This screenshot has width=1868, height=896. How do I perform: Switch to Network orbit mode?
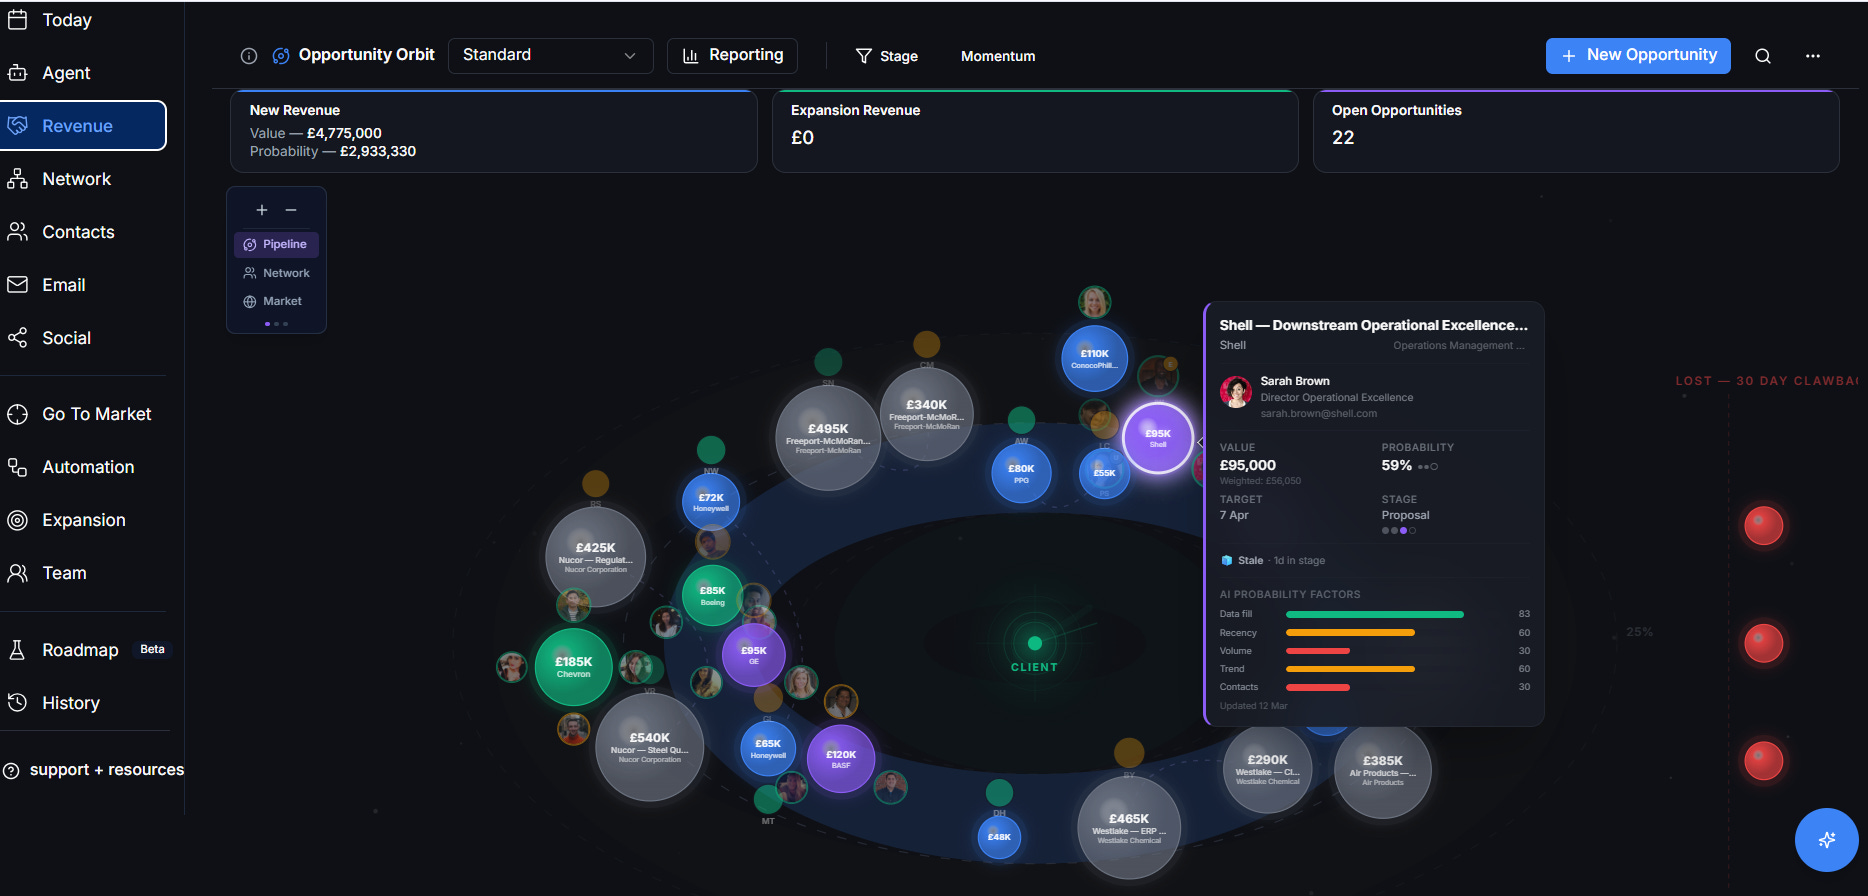pos(276,273)
